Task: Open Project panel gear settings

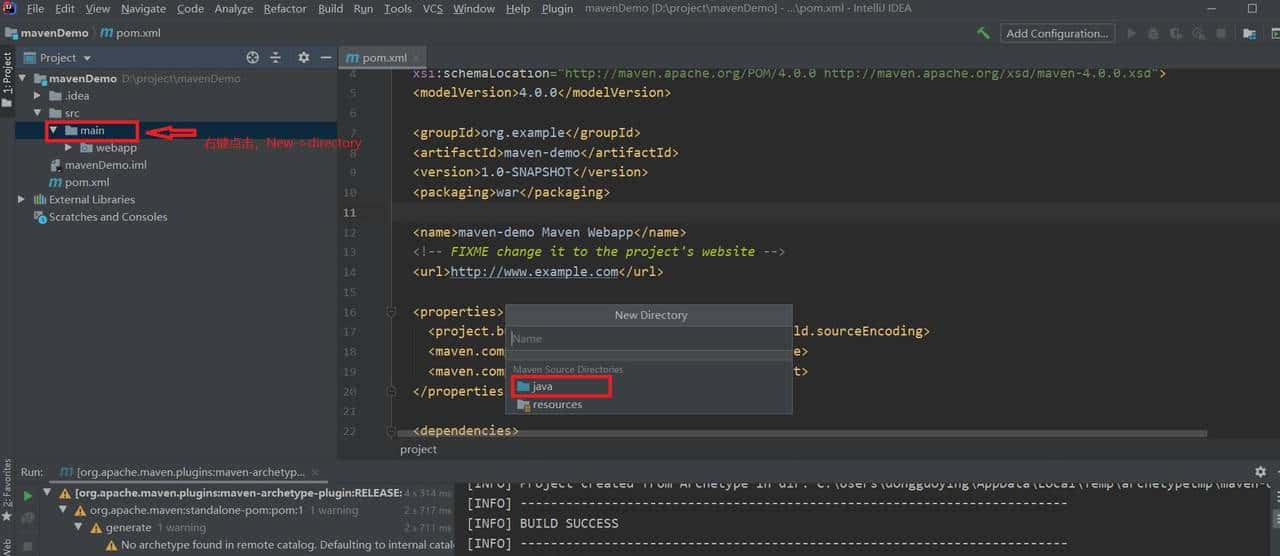Action: coord(304,58)
